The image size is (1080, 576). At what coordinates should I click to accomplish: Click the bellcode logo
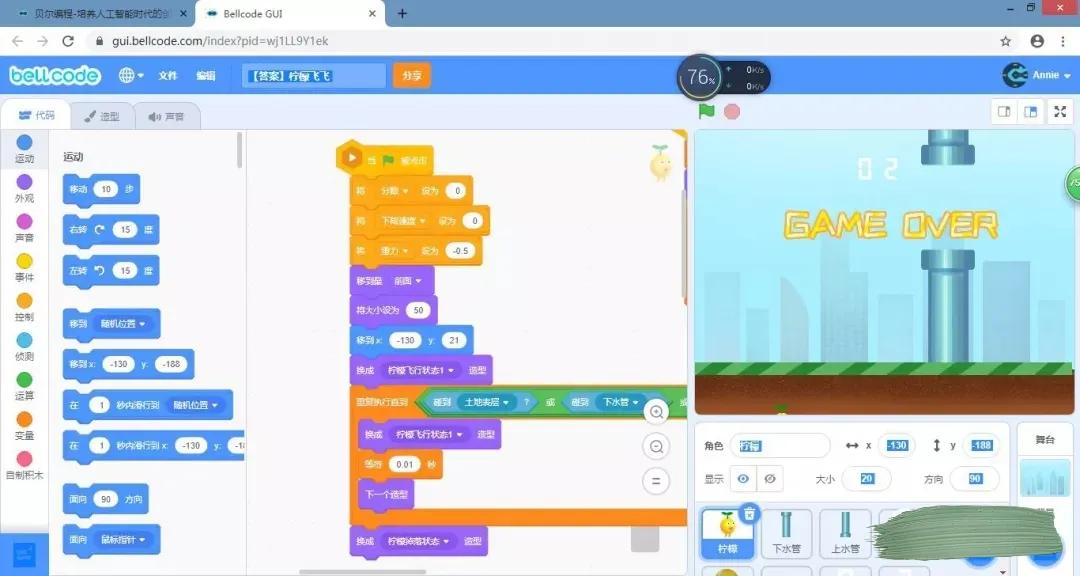[55, 75]
